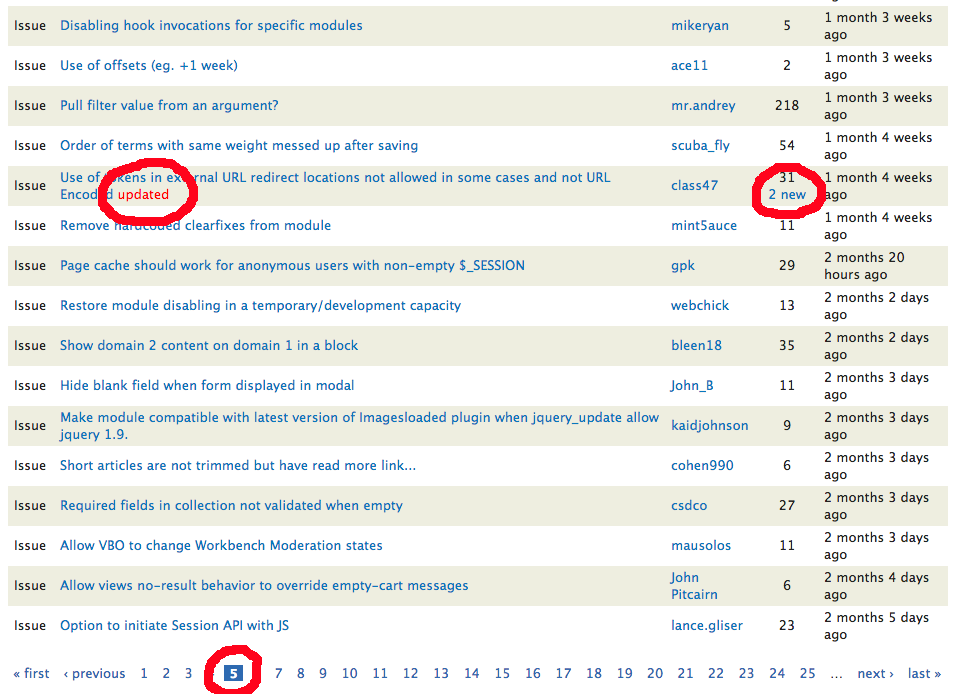Open 'Hide blank field when form displayed in modal'
This screenshot has height=694, width=958.
coord(207,385)
